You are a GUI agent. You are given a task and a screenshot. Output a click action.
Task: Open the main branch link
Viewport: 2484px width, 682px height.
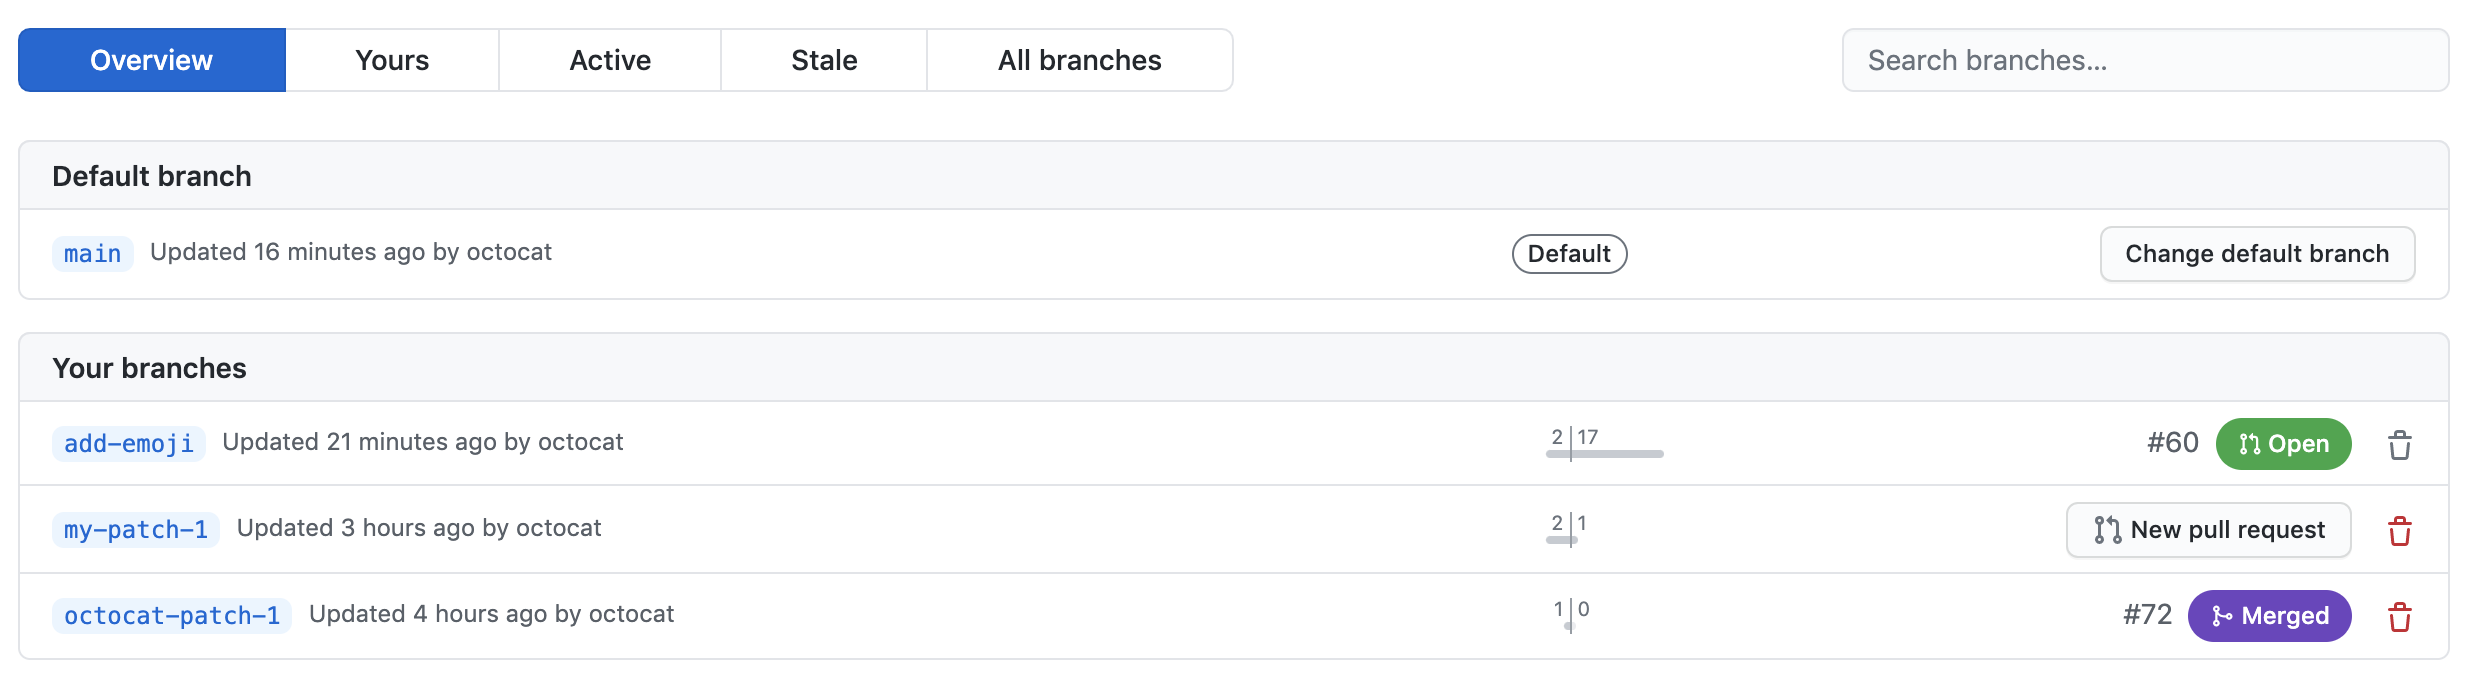coord(92,254)
